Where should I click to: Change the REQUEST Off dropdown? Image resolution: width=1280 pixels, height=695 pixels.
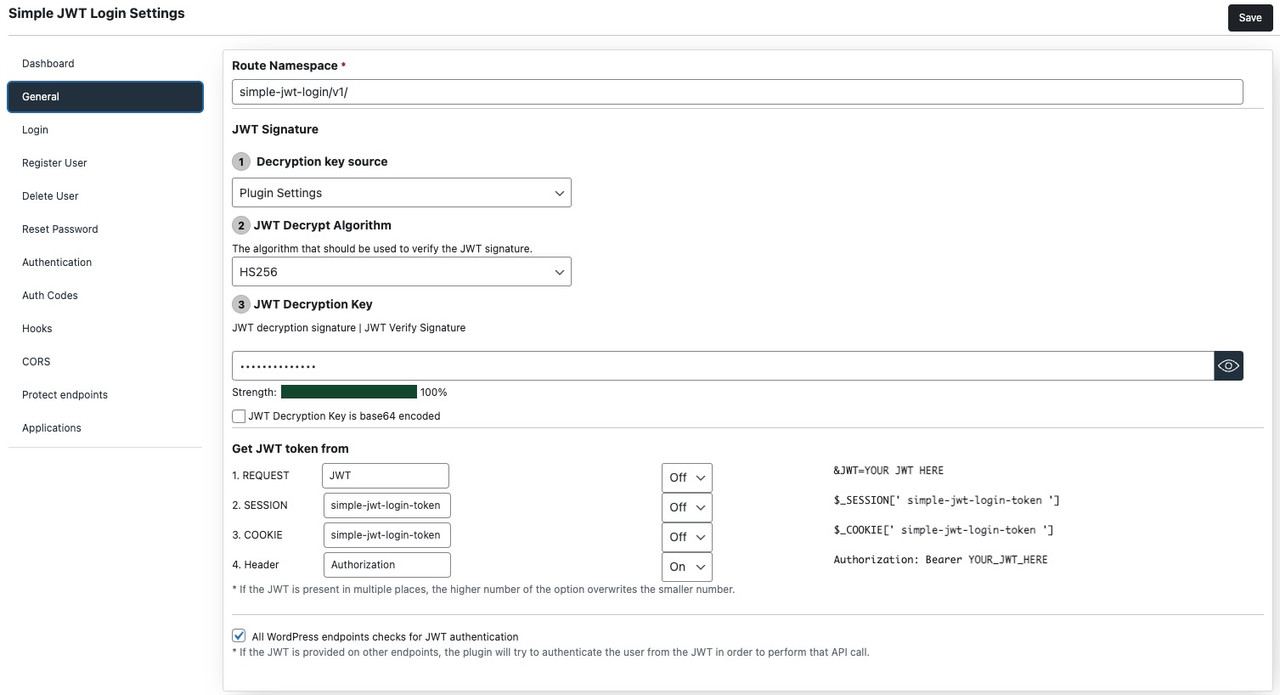[687, 478]
